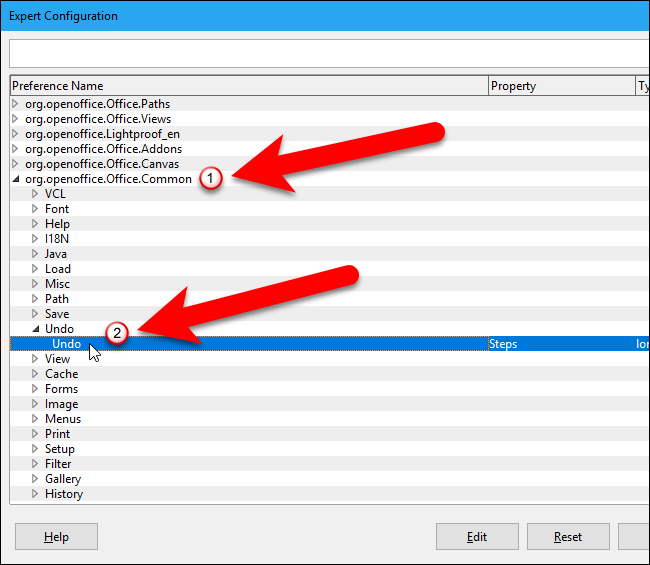Image resolution: width=650 pixels, height=565 pixels.
Task: Expand the VCL node arrow
Action: click(x=35, y=194)
